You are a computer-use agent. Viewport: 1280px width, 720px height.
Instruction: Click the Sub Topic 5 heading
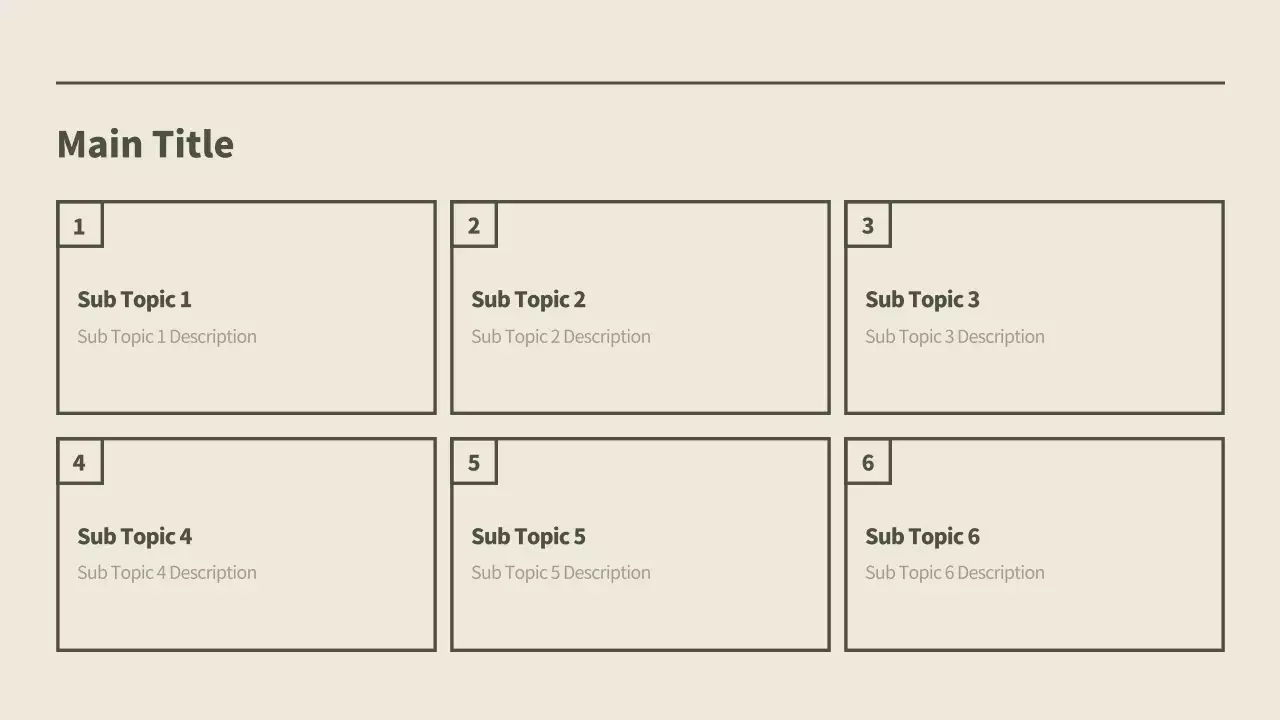point(528,536)
